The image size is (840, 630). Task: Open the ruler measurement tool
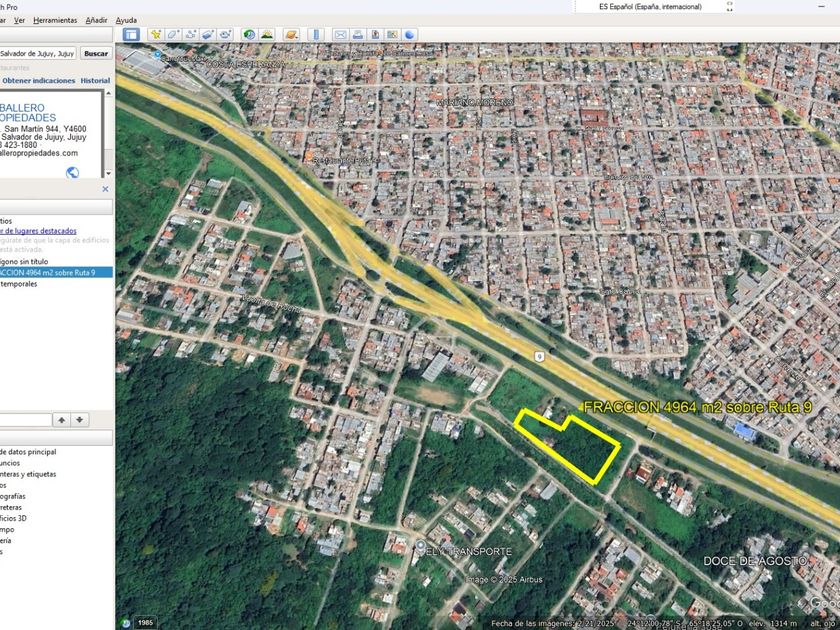point(316,35)
